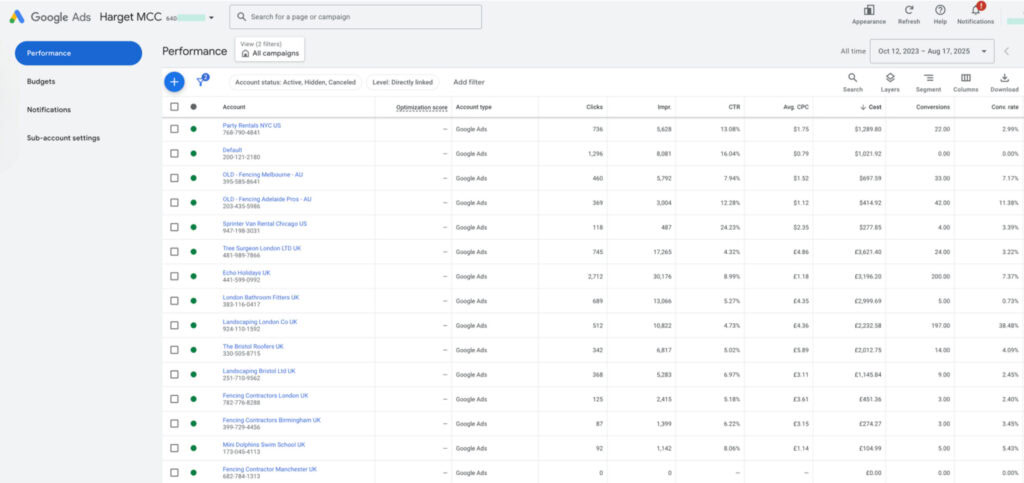Click status dot for Party Rentals NYC US
Screen dimensions: 1024x483
point(193,129)
